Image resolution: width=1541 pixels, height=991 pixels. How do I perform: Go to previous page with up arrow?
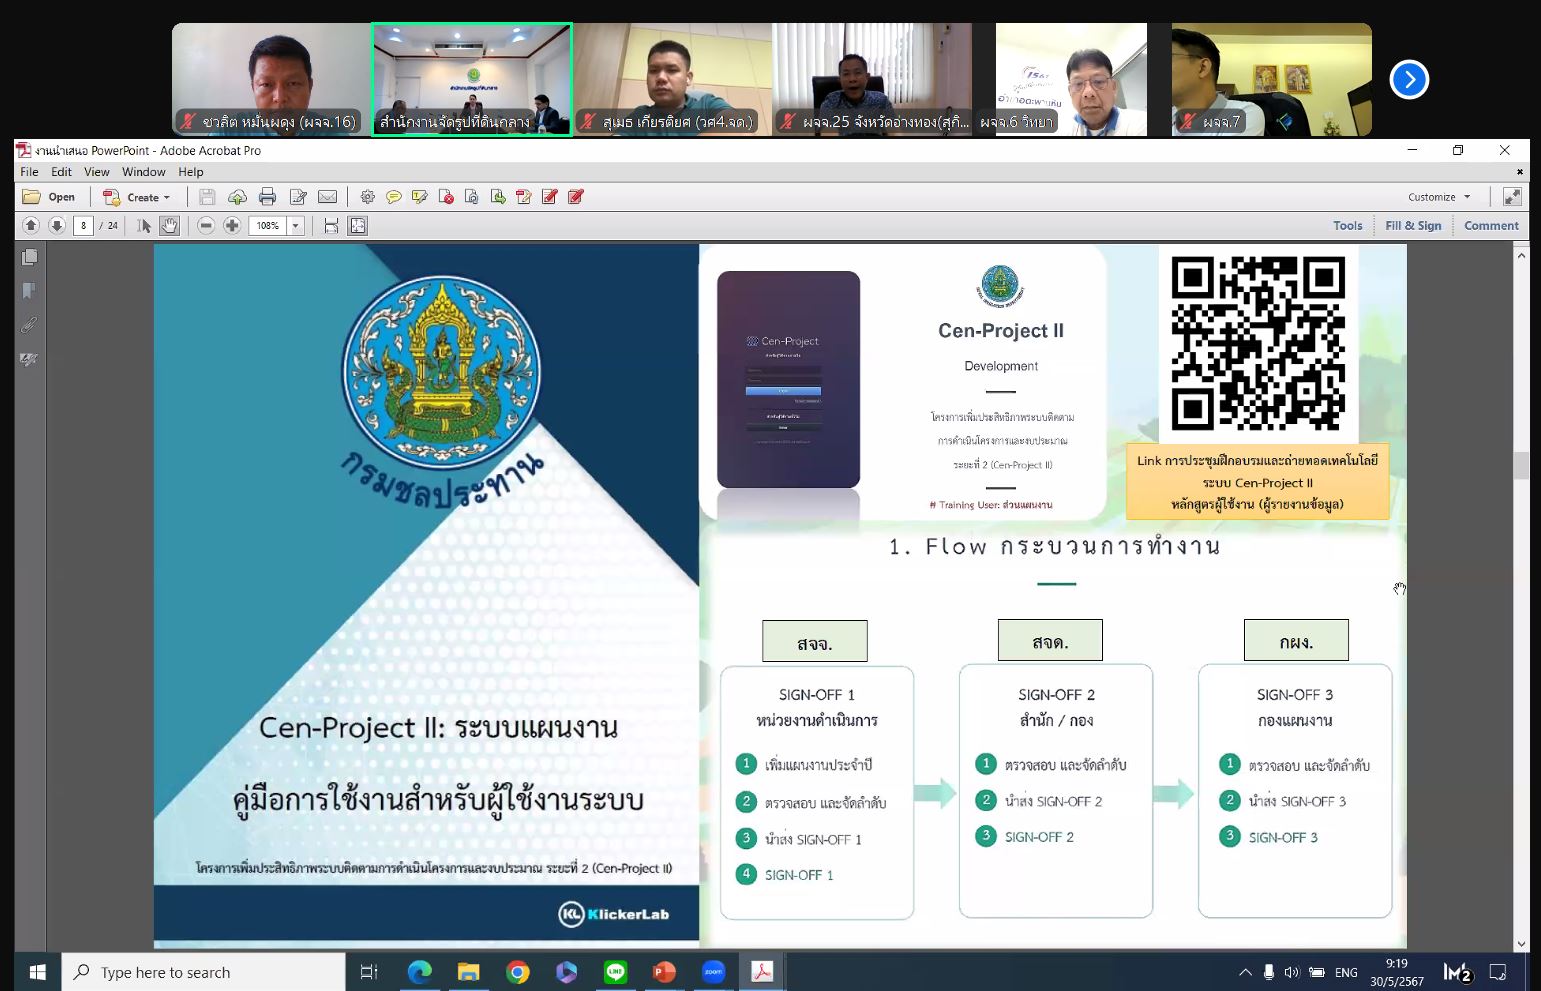coord(31,226)
